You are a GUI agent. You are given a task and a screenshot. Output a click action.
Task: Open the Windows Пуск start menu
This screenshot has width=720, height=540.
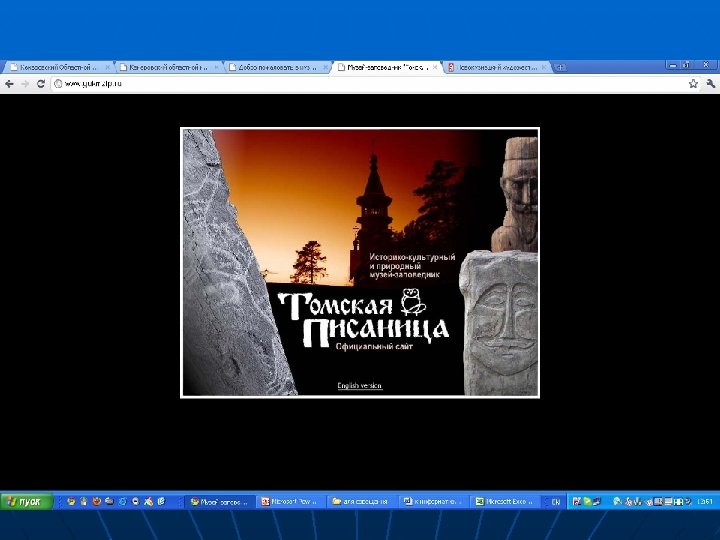27,502
